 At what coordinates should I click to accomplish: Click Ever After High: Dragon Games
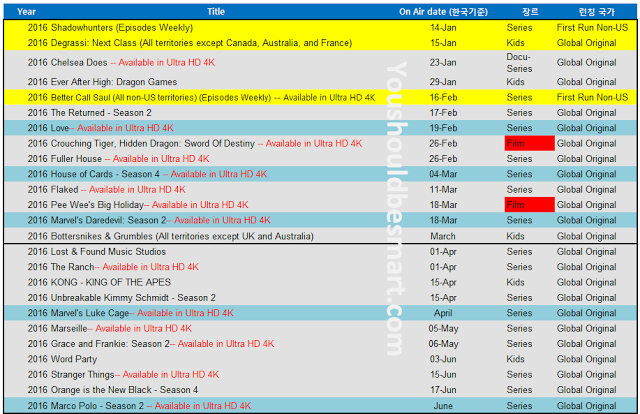tap(114, 82)
